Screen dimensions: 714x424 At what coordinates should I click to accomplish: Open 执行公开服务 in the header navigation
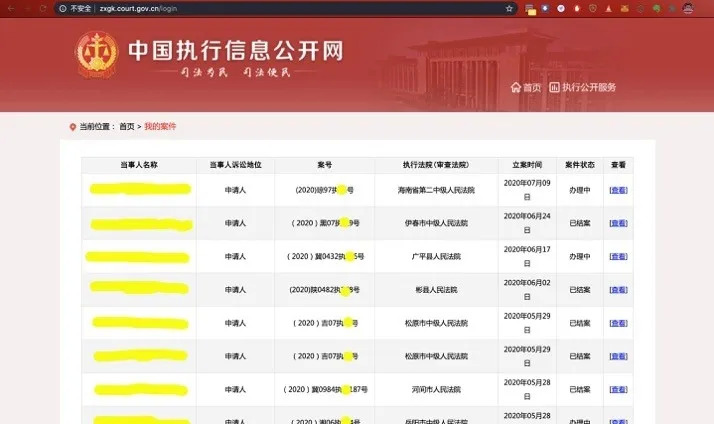click(589, 87)
